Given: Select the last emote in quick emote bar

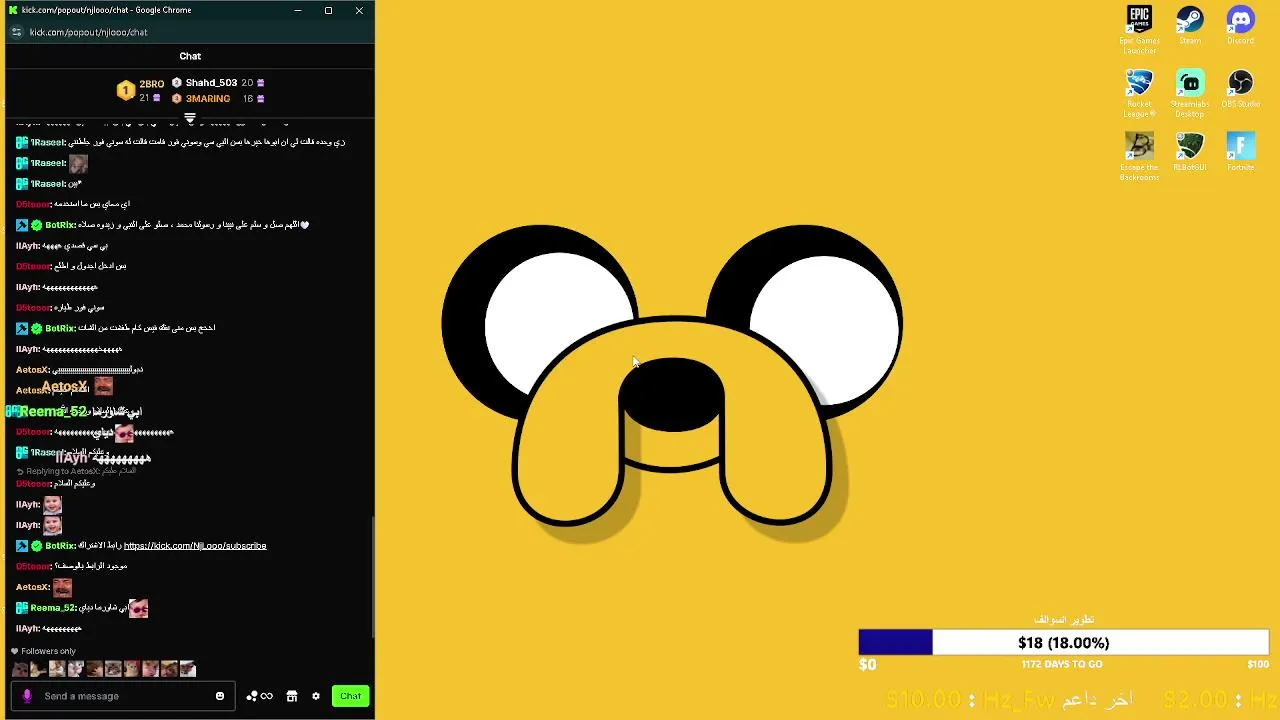Looking at the screenshot, I should 188,669.
